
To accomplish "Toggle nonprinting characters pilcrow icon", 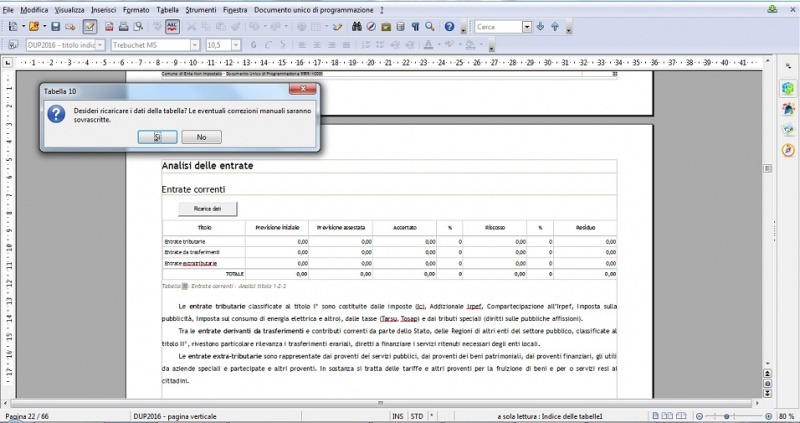I will (x=414, y=26).
